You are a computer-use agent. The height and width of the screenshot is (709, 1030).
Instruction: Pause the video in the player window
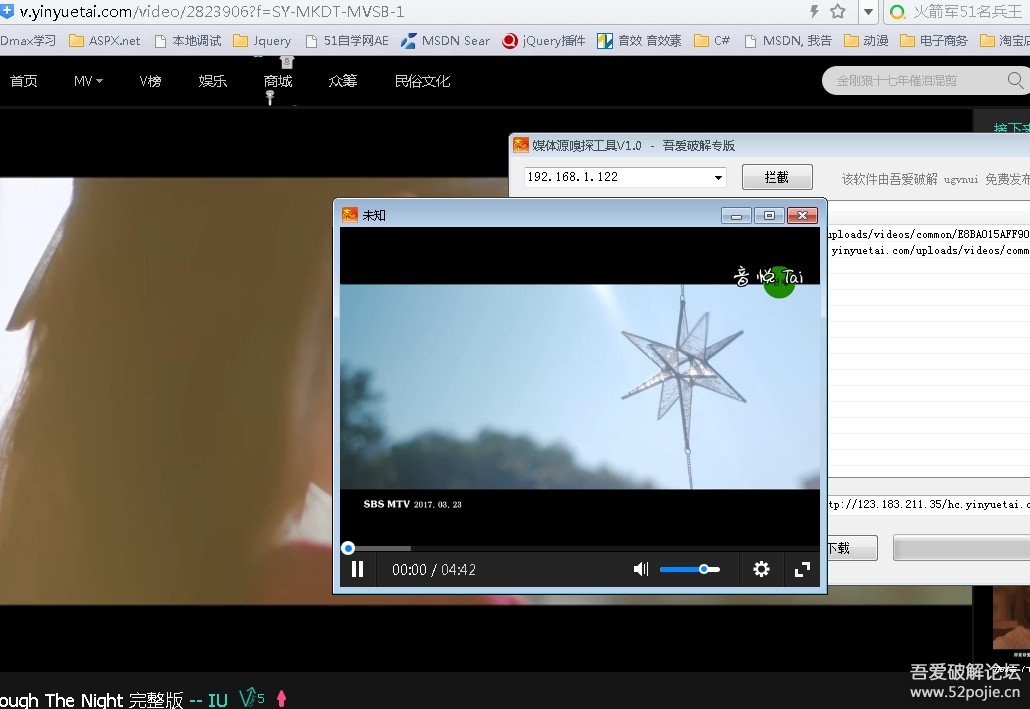pyautogui.click(x=357, y=569)
